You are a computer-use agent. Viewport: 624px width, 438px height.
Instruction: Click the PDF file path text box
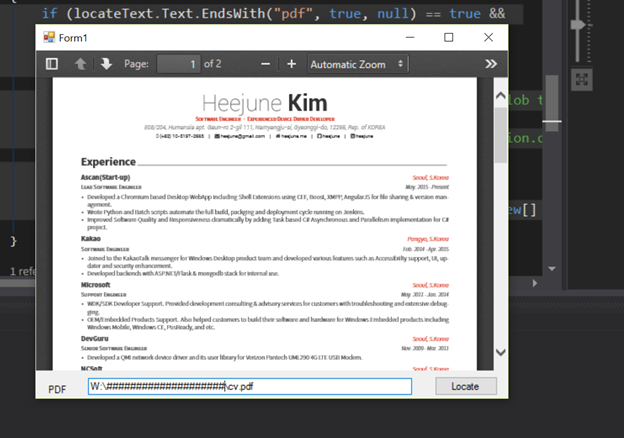[250, 387]
